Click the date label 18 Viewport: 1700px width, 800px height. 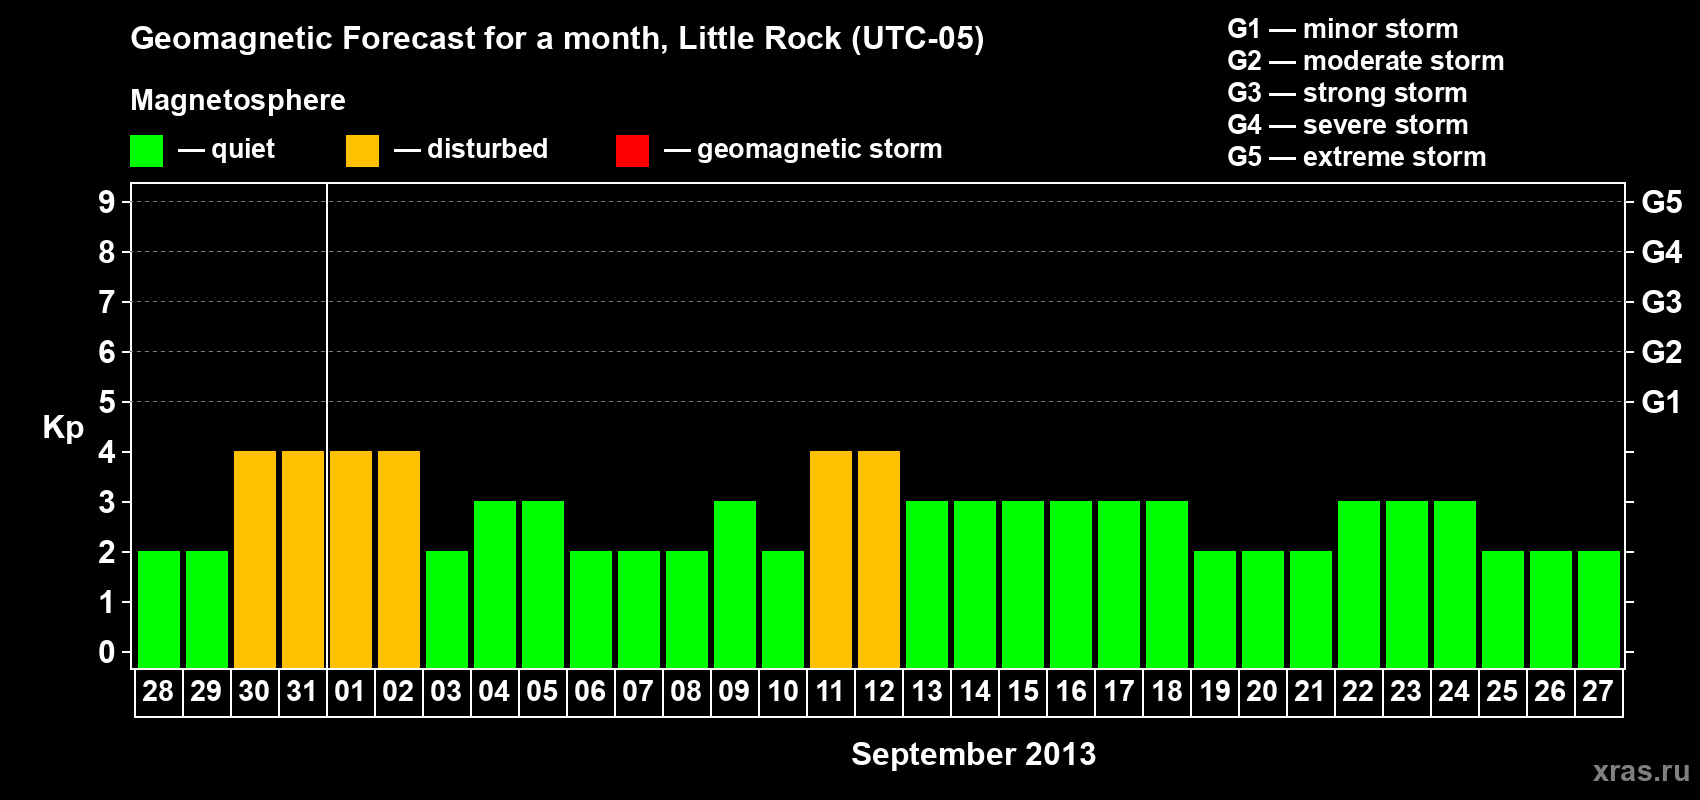pos(1166,692)
